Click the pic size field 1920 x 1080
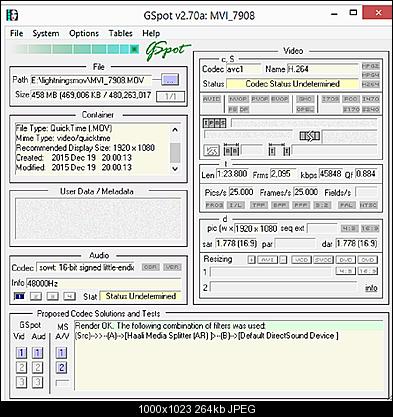The width and height of the screenshot is (393, 417). pyautogui.click(x=256, y=229)
